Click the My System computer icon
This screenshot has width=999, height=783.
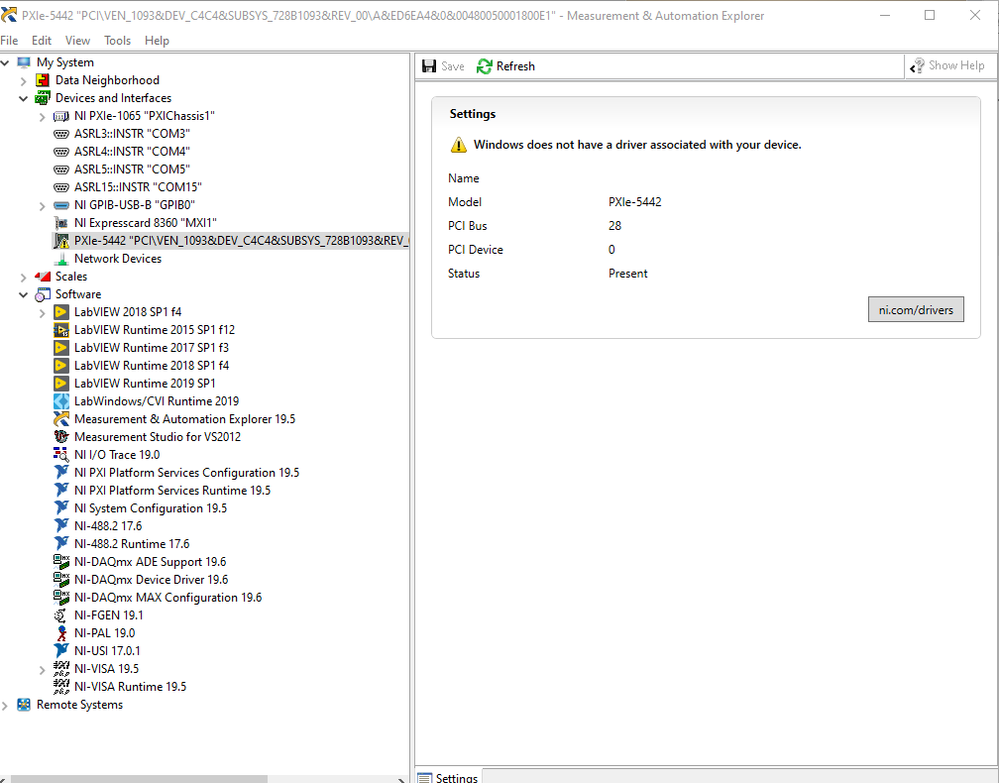coord(24,62)
